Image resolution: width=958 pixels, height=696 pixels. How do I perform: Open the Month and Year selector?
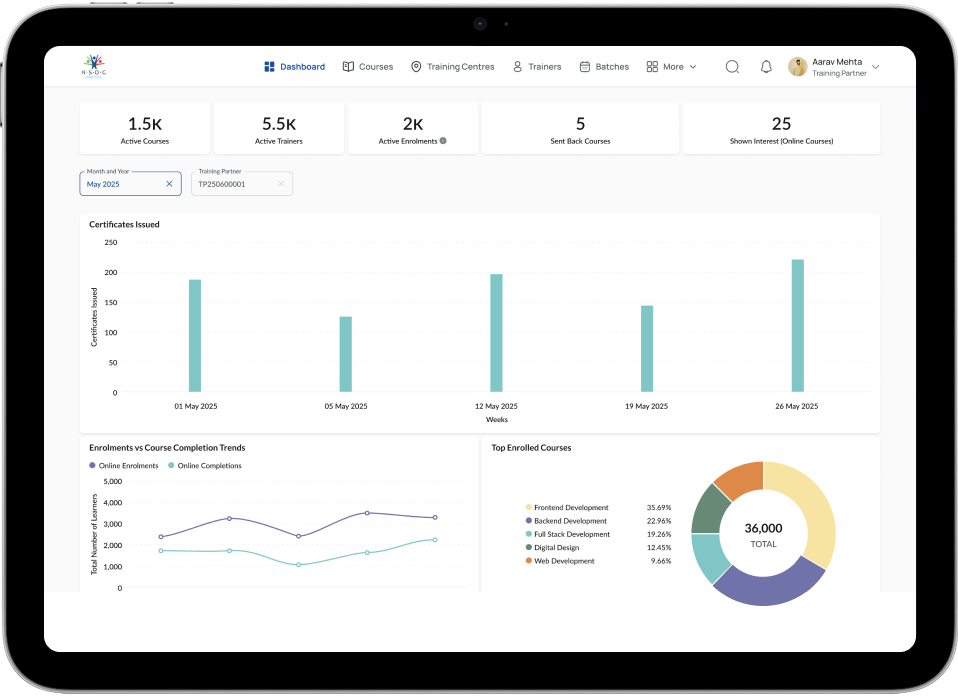coord(120,184)
